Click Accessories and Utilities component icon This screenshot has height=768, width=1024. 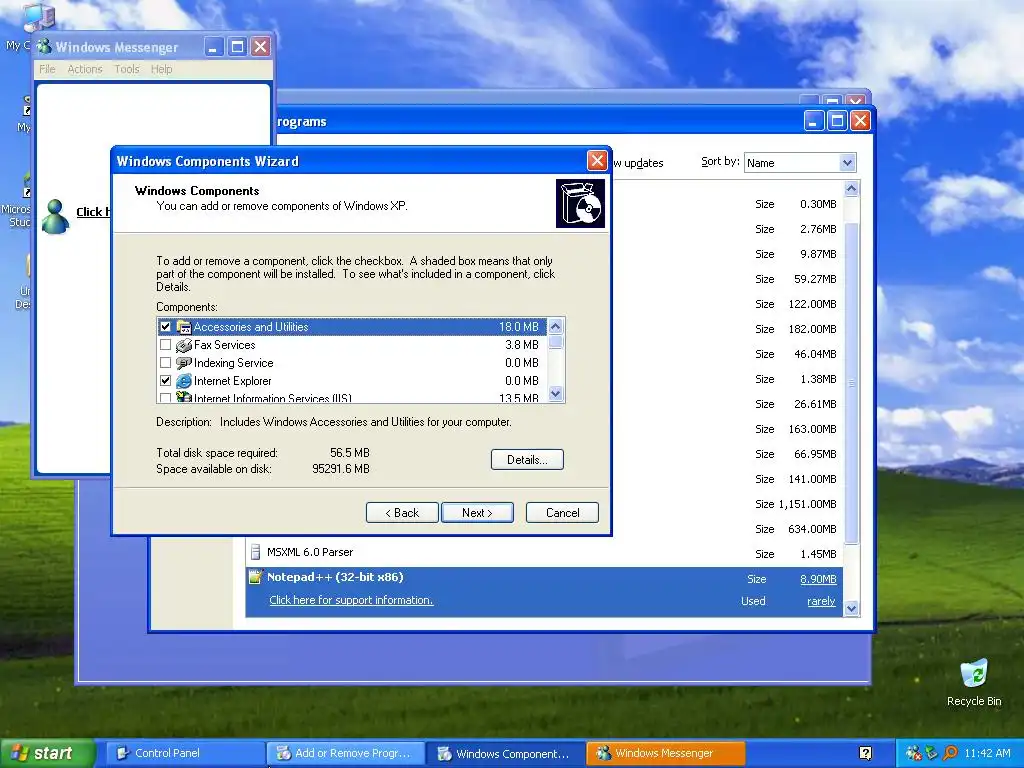pos(184,327)
